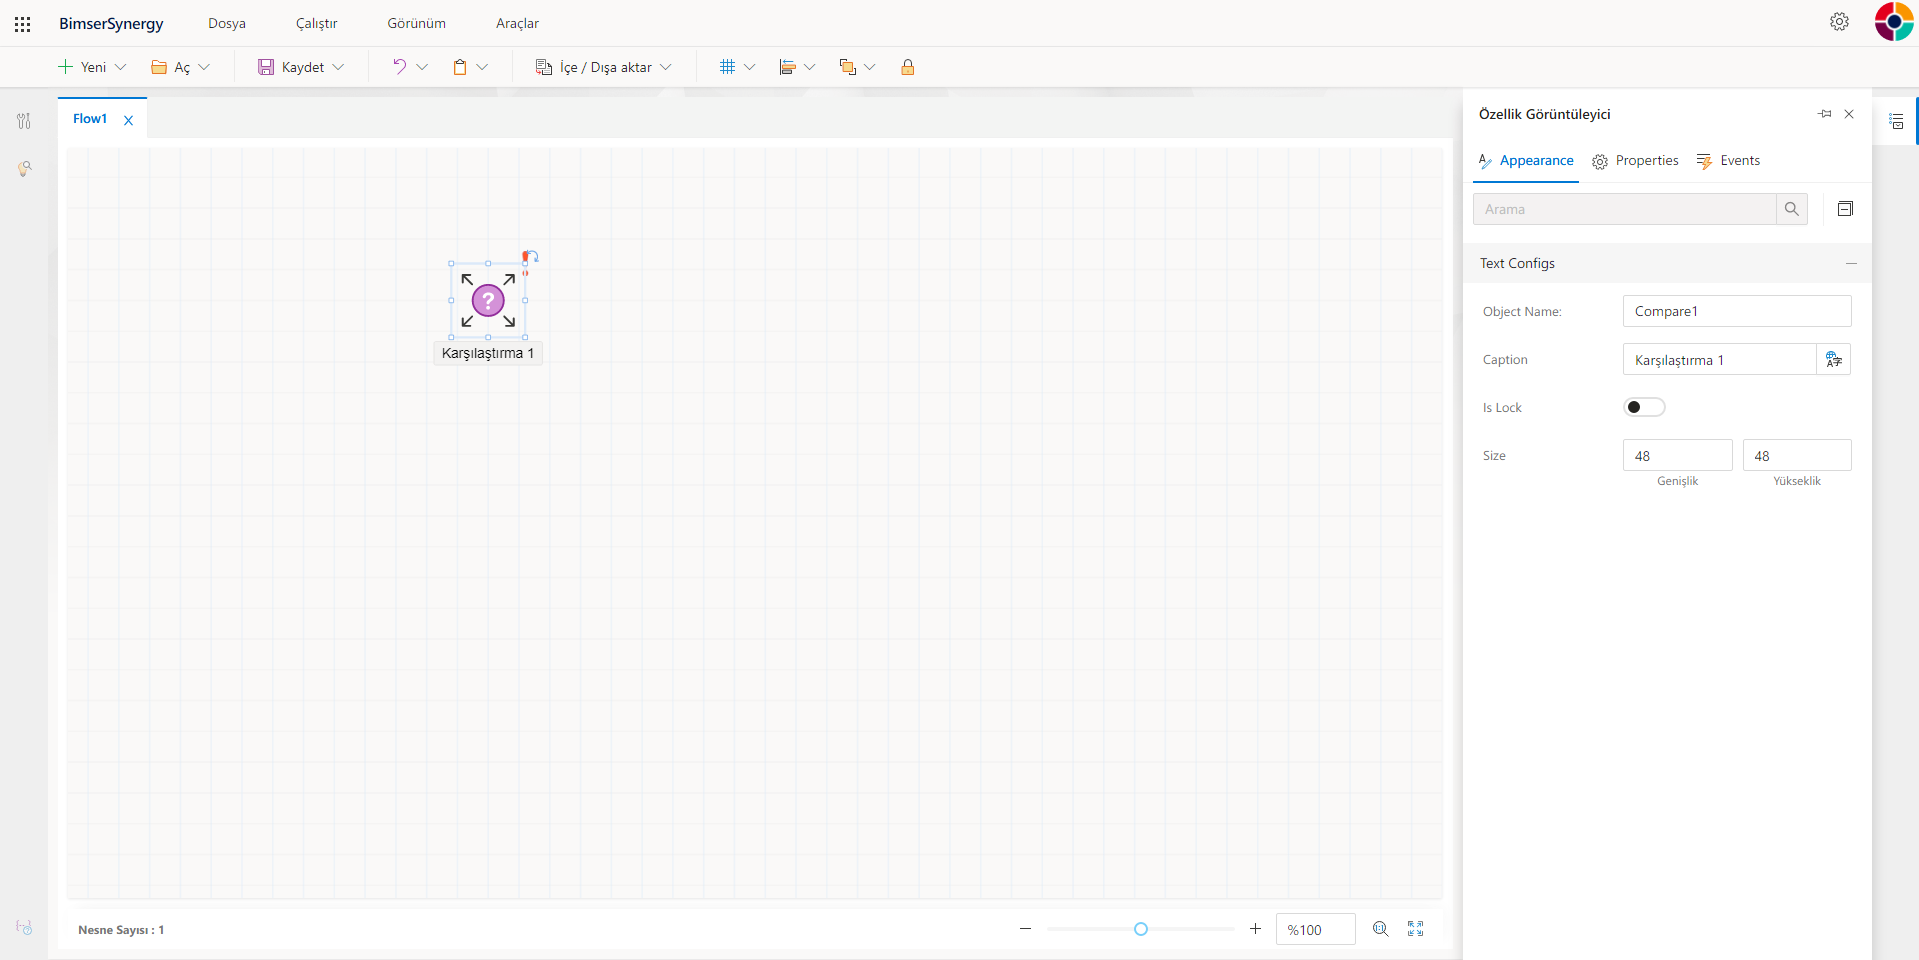Click the Yeni button
Image resolution: width=1919 pixels, height=960 pixels.
tap(83, 67)
